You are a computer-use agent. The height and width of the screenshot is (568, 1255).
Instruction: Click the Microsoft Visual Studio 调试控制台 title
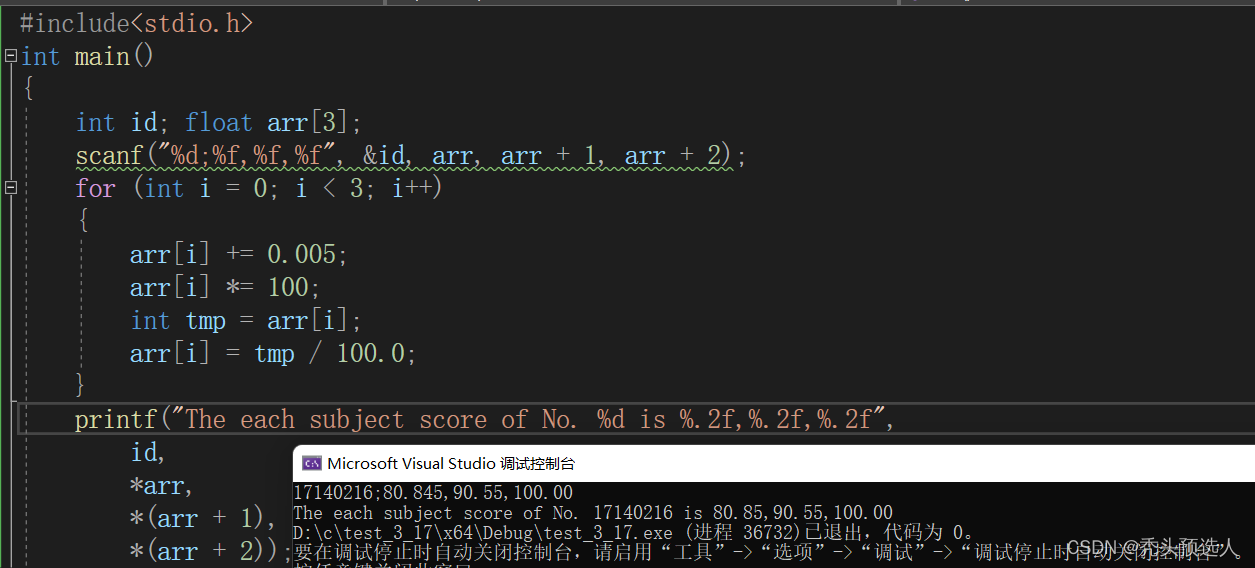tap(451, 463)
